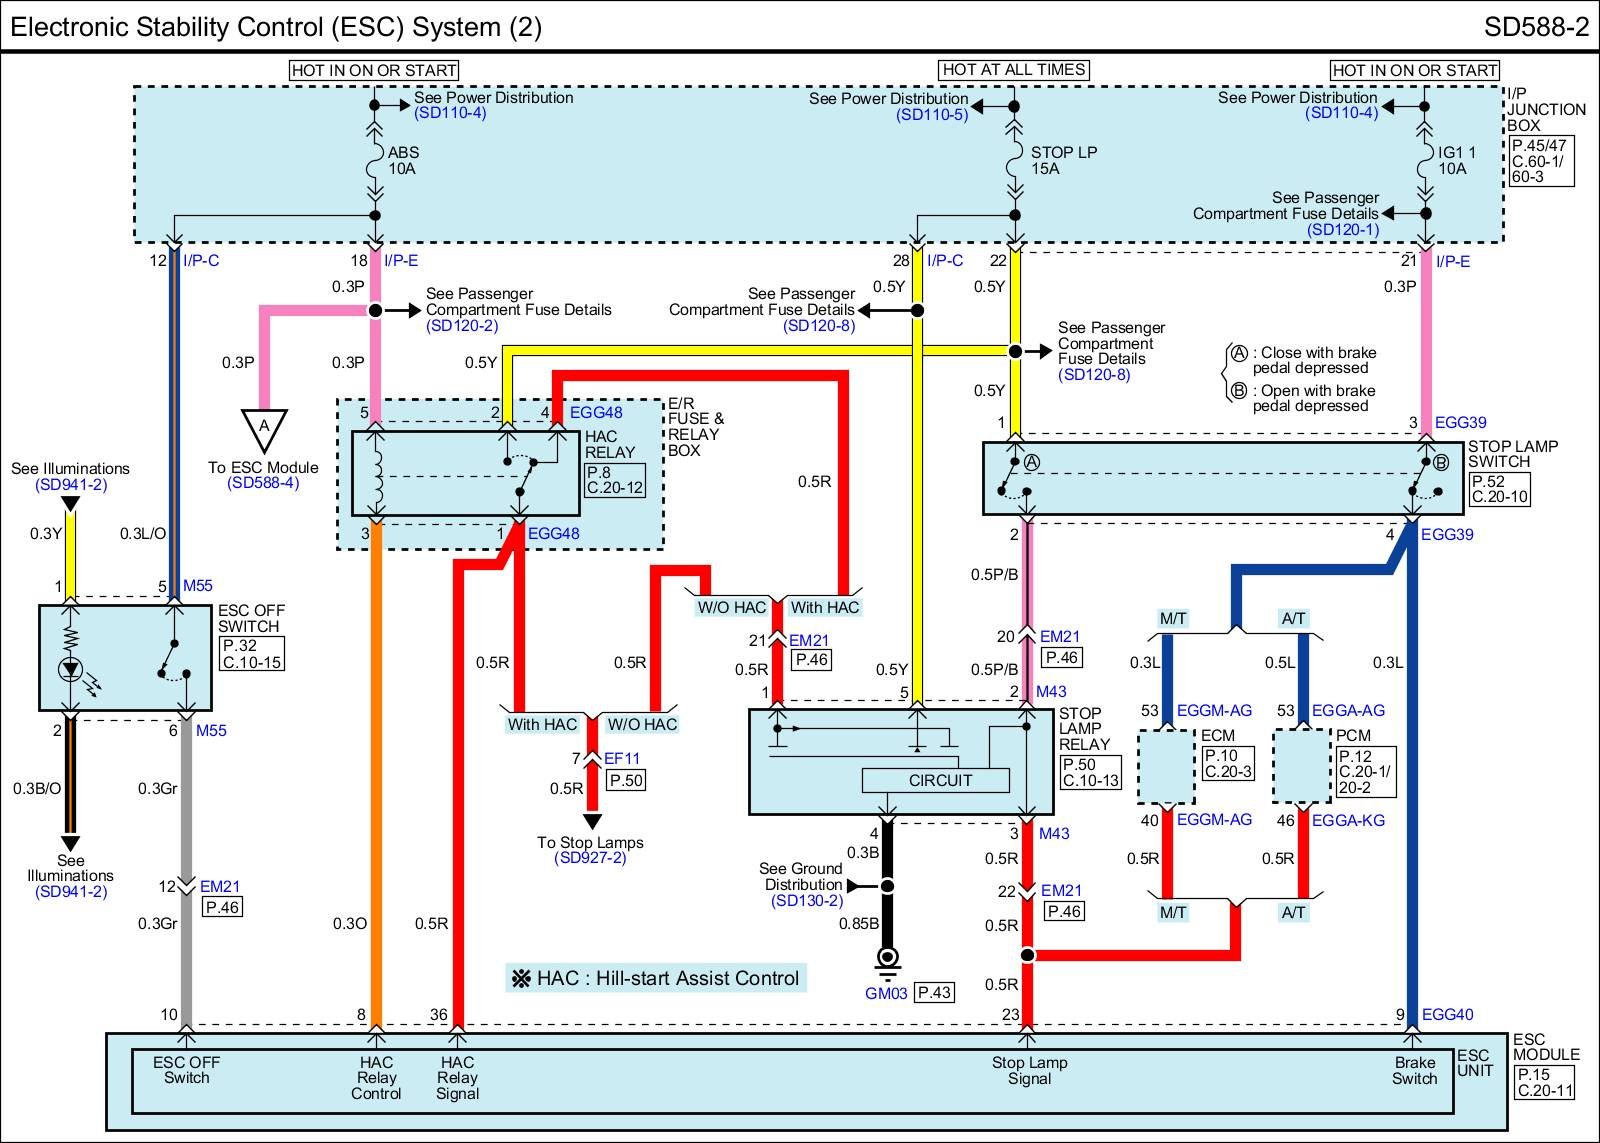Click the LED symbol in ESC OFF switch
The width and height of the screenshot is (1600, 1143).
(70, 669)
